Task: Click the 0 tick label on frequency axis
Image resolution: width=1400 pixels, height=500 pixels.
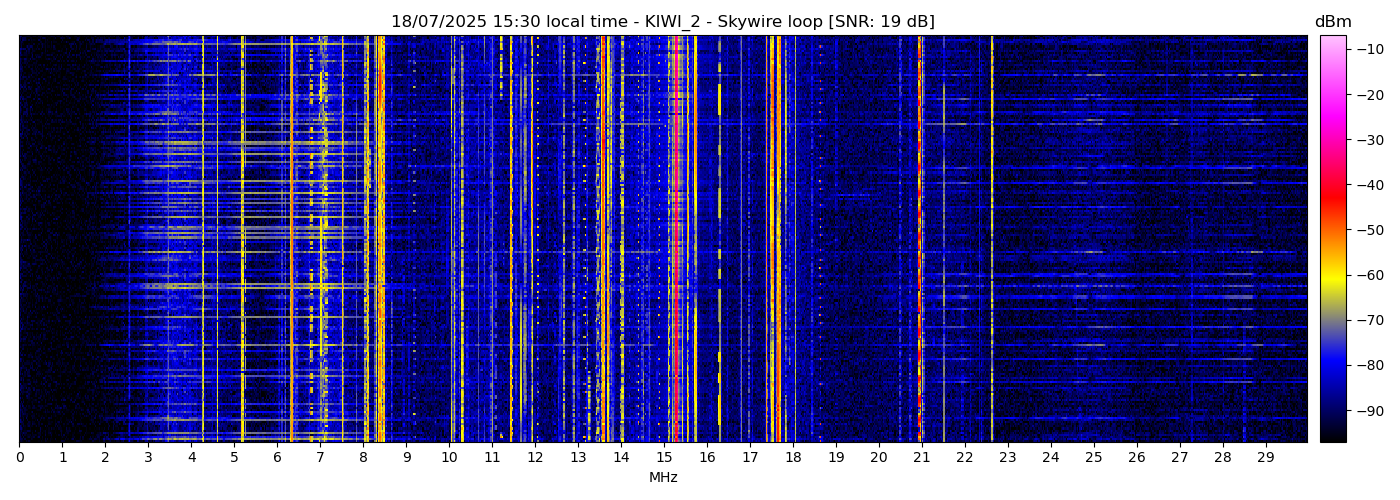Action: tap(19, 457)
